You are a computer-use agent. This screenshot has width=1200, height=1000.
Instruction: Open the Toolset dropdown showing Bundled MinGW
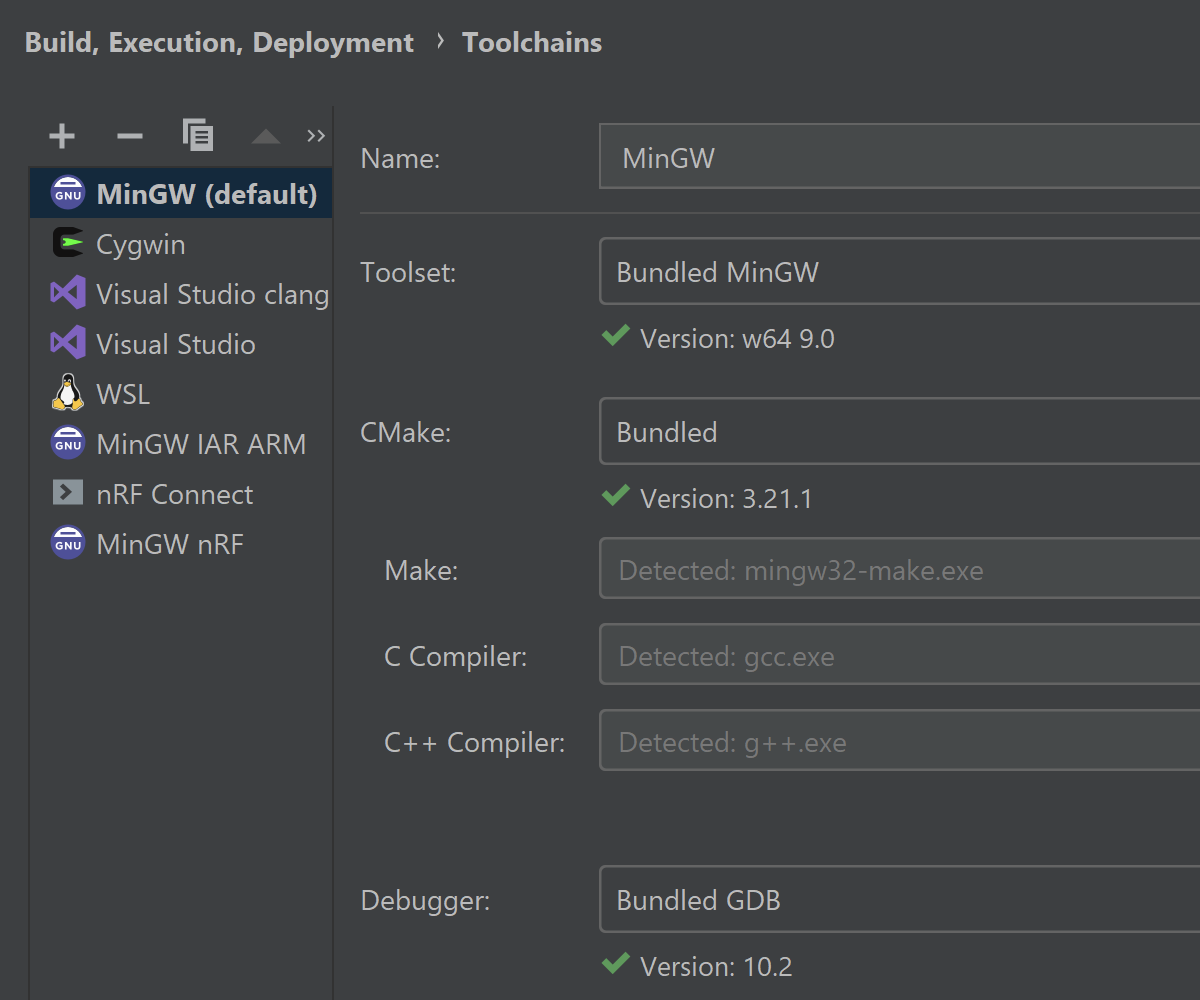pos(899,271)
